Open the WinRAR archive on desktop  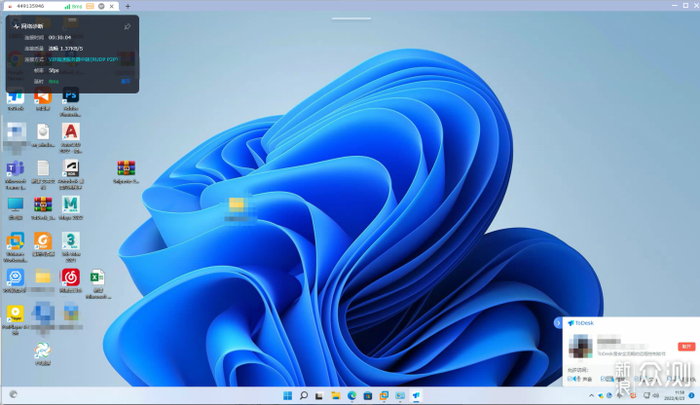[126, 170]
